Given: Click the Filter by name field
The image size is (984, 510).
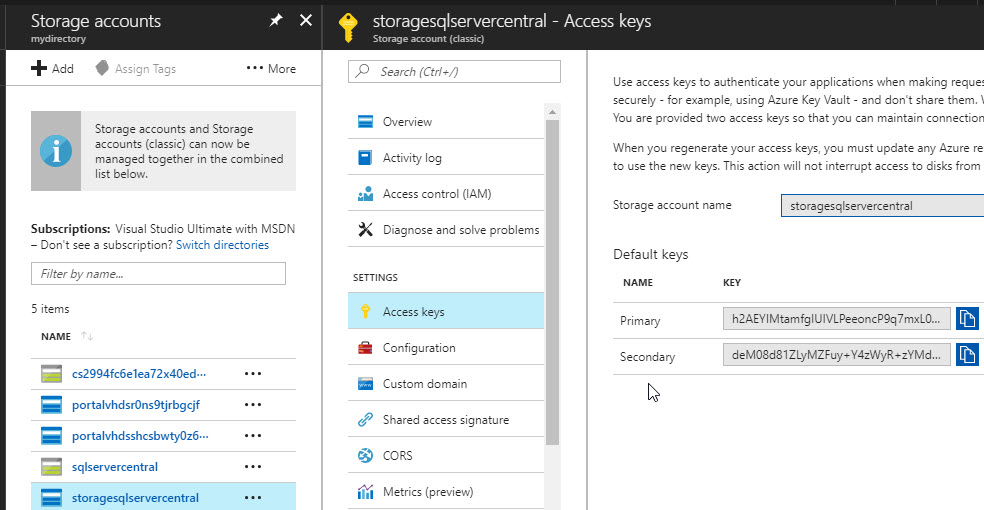Looking at the screenshot, I should [x=158, y=274].
